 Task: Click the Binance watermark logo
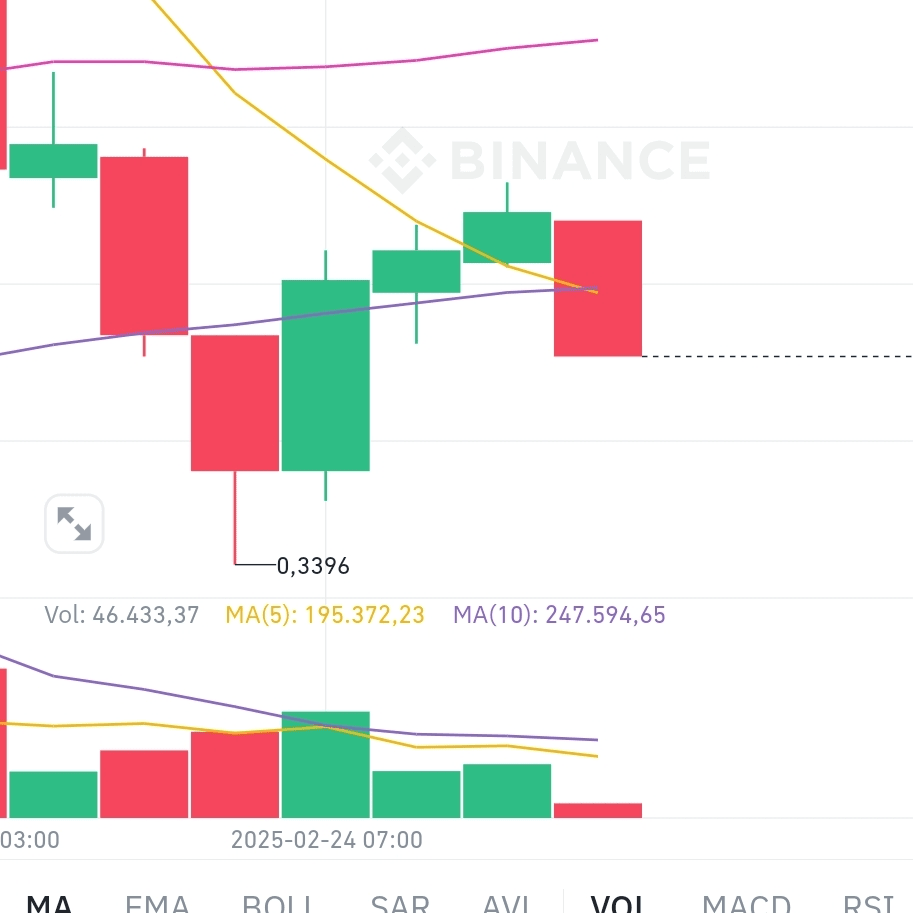pyautogui.click(x=540, y=160)
